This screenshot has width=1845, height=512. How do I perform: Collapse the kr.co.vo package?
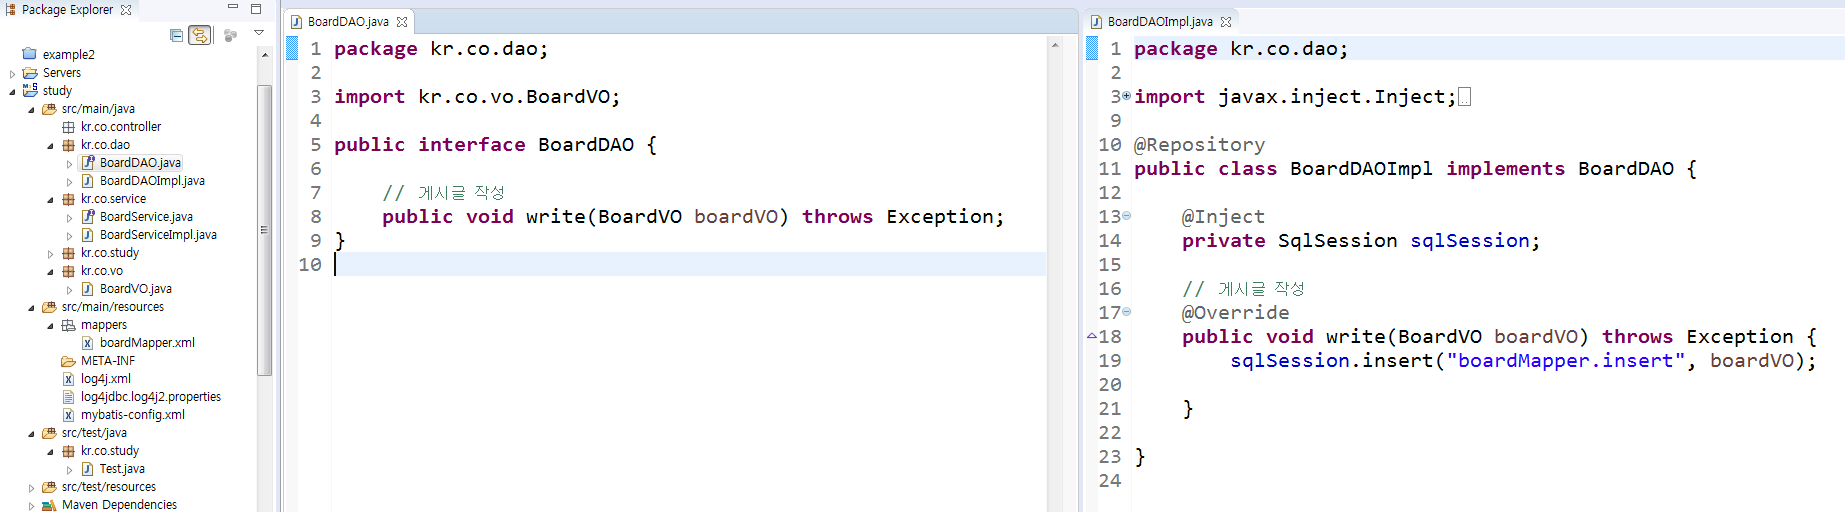pyautogui.click(x=50, y=272)
